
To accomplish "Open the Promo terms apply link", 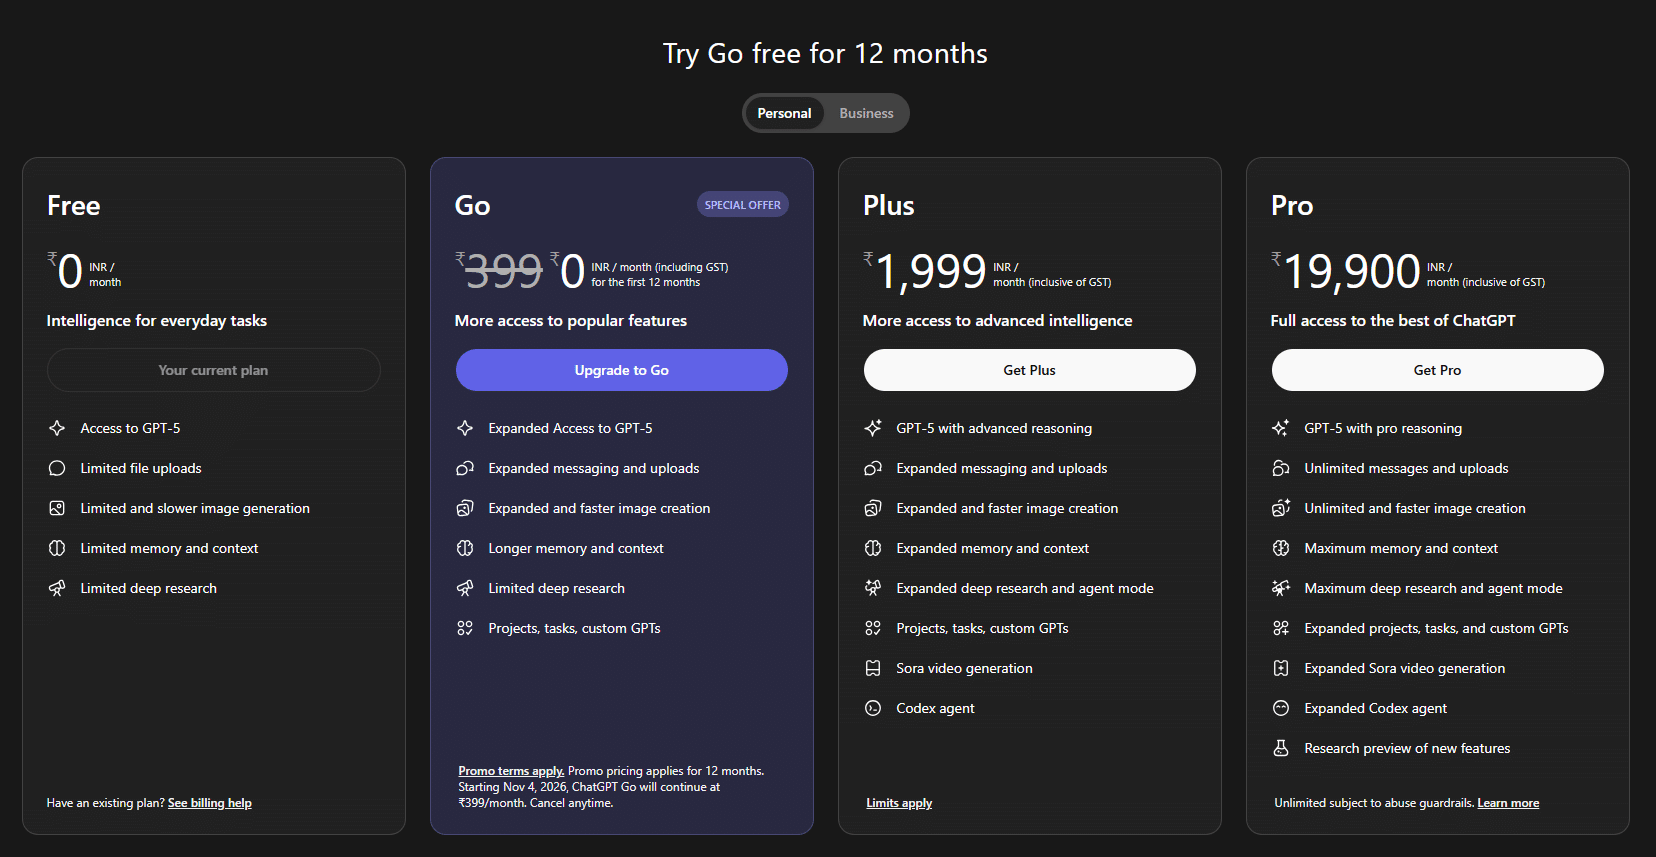I will tap(511, 771).
